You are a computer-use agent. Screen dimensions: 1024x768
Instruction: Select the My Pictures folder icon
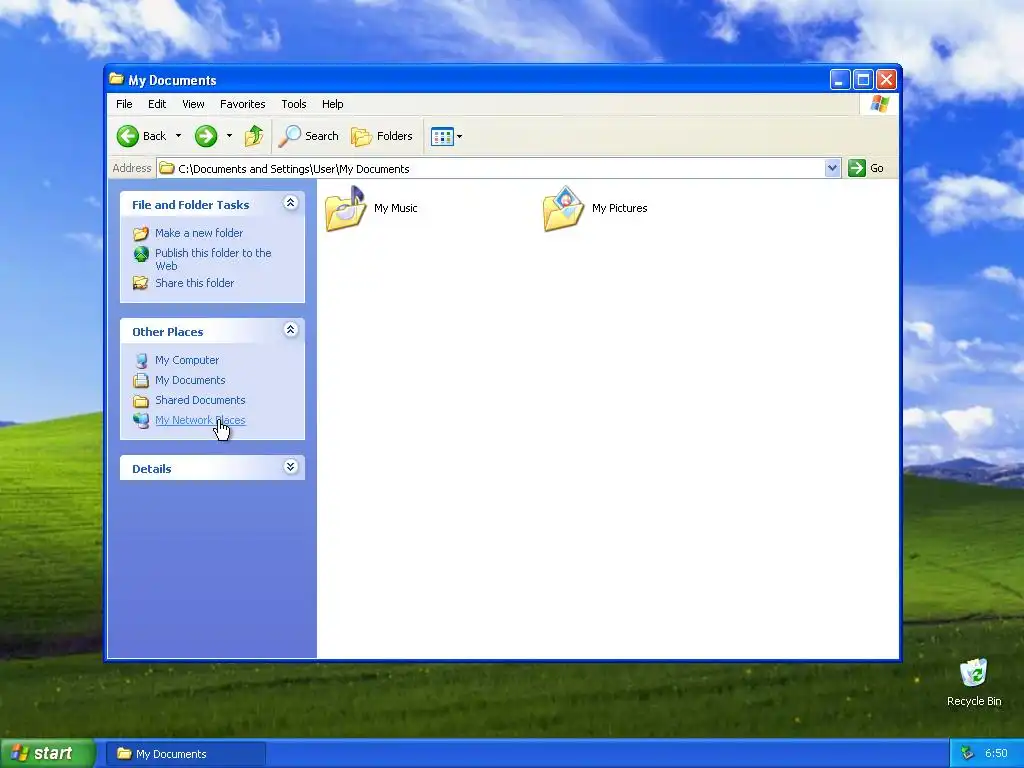click(x=564, y=208)
